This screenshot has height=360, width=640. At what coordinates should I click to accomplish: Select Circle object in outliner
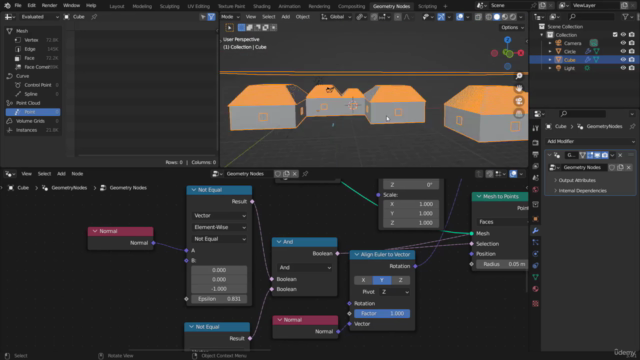pyautogui.click(x=570, y=51)
